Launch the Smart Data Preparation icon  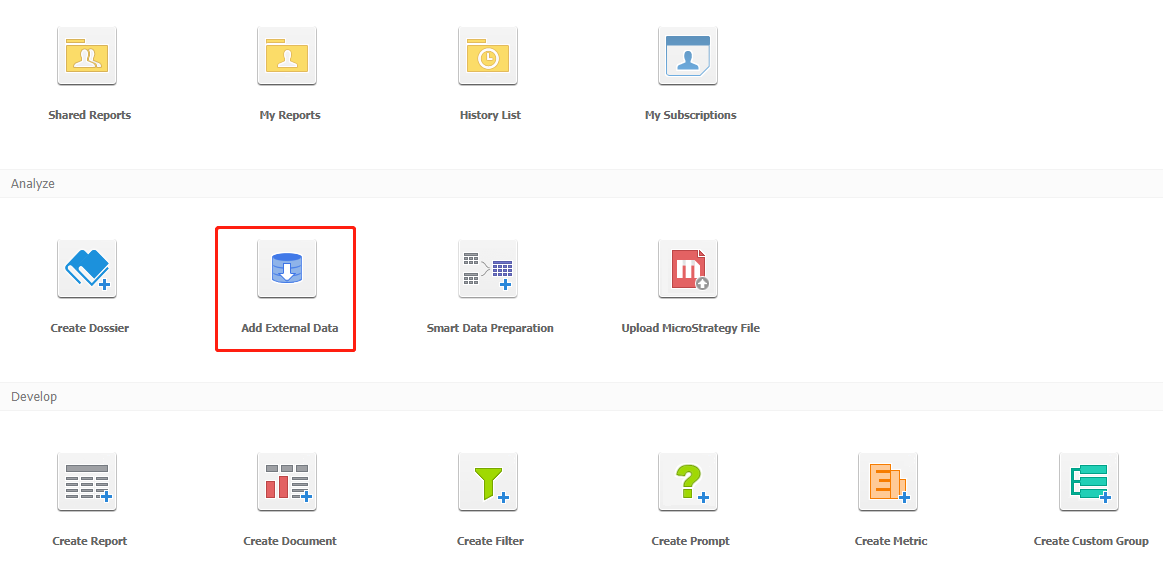click(488, 269)
